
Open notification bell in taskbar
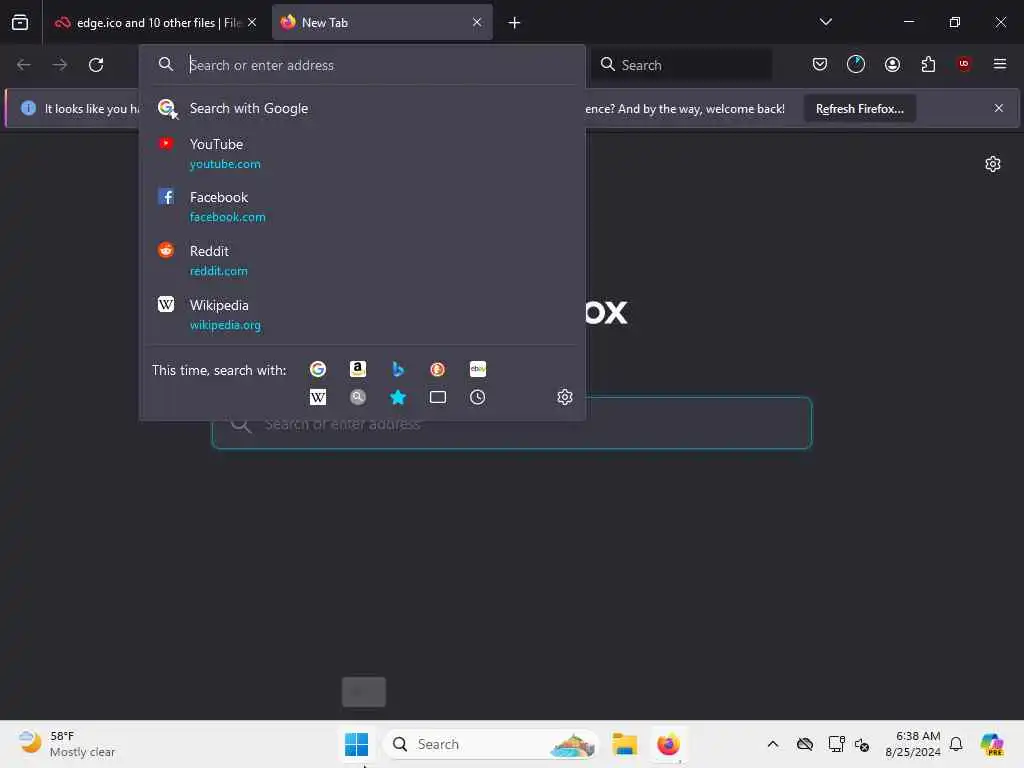tap(956, 744)
